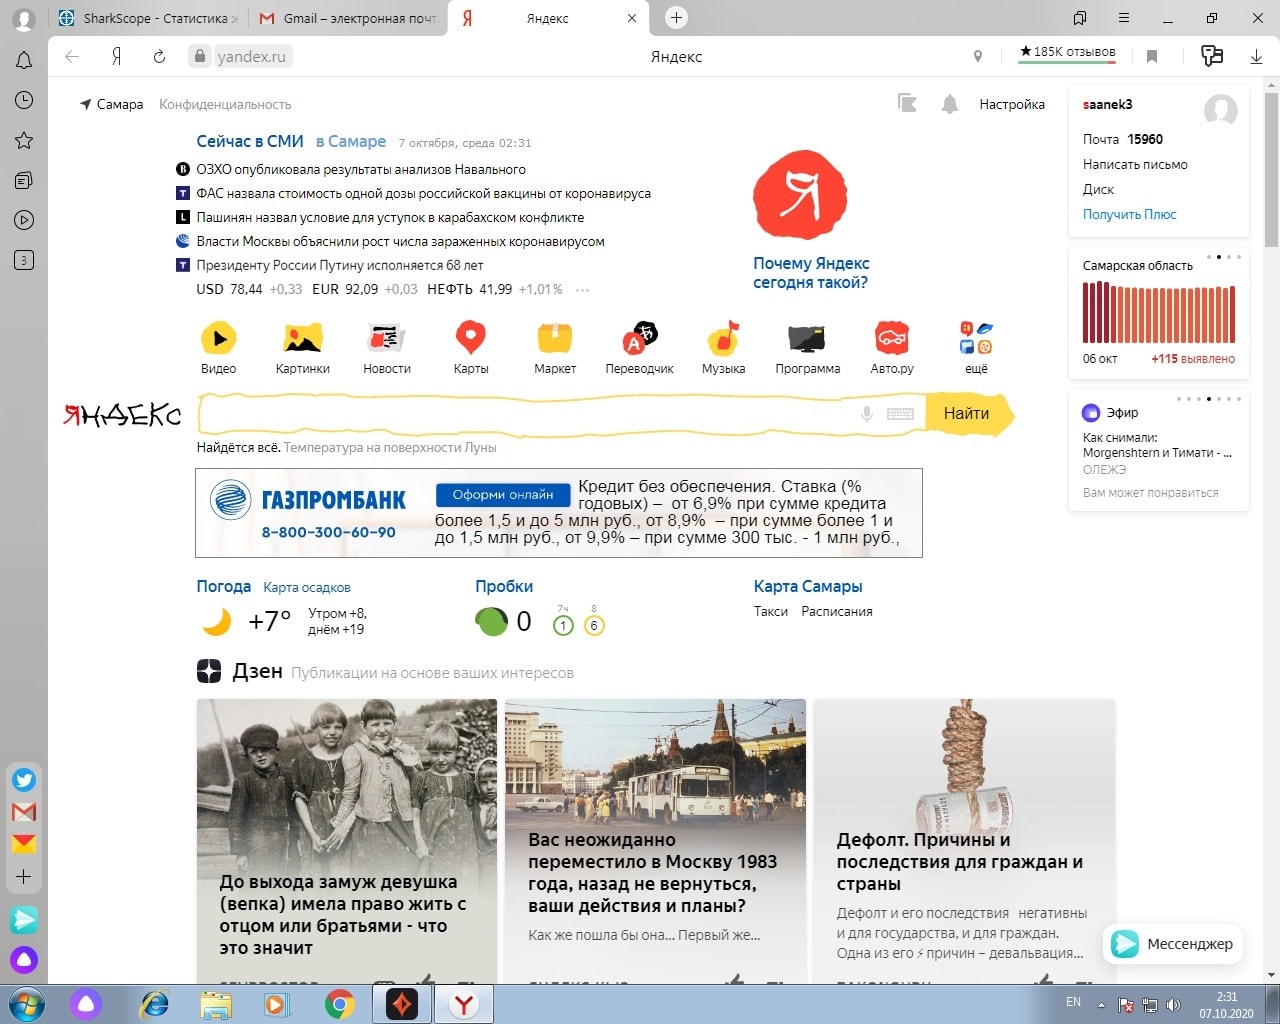Open the Новости service icon
1280x1024 pixels.
[386, 338]
